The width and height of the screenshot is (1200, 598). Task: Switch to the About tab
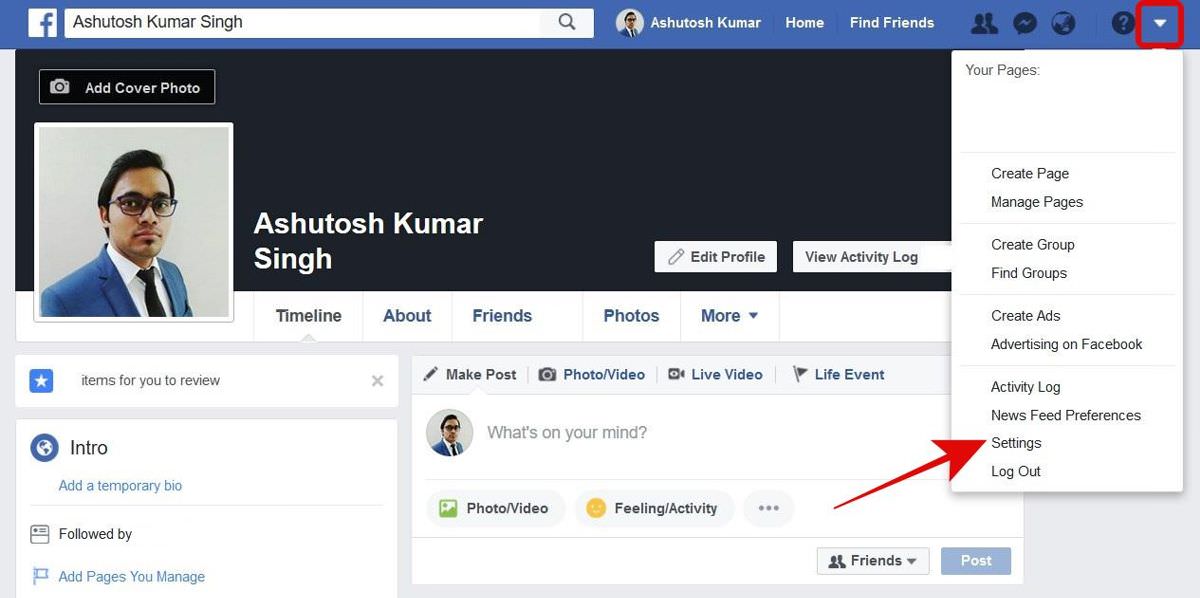[407, 315]
